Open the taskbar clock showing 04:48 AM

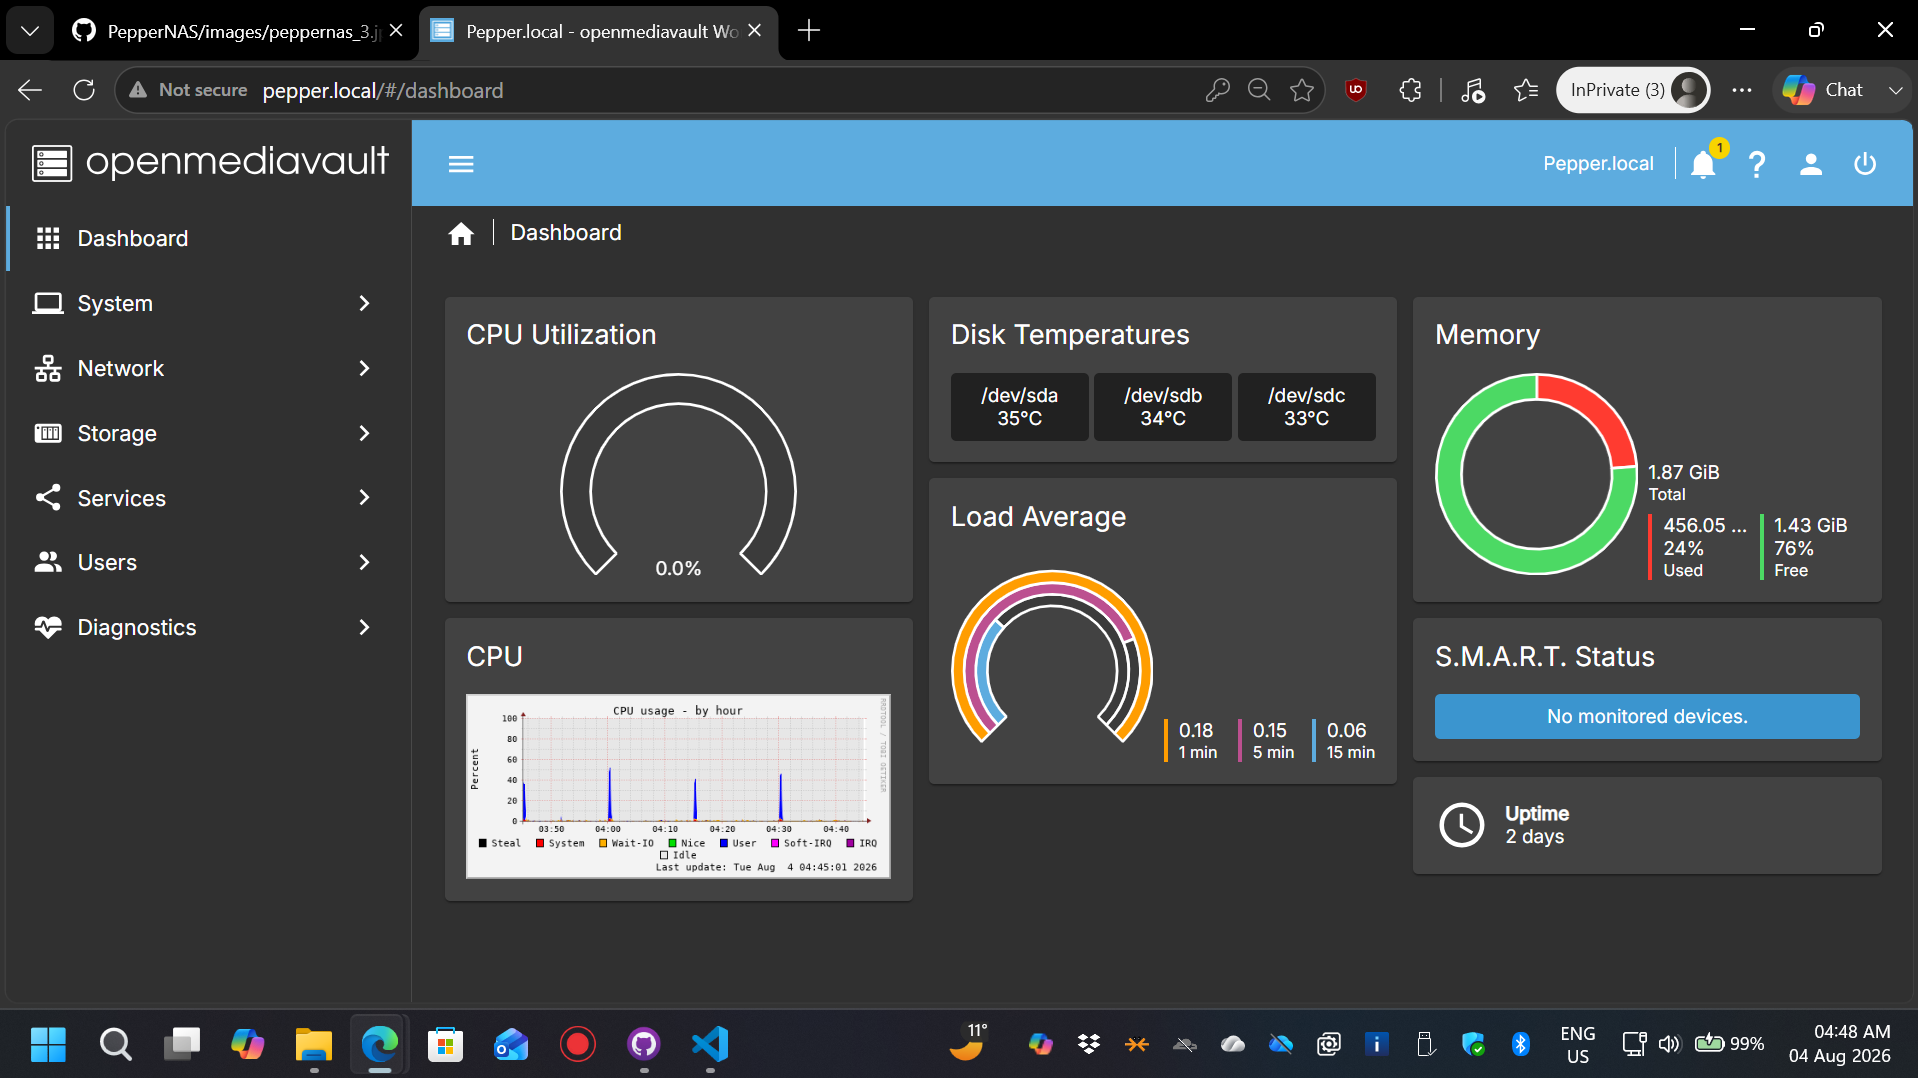(x=1840, y=1044)
